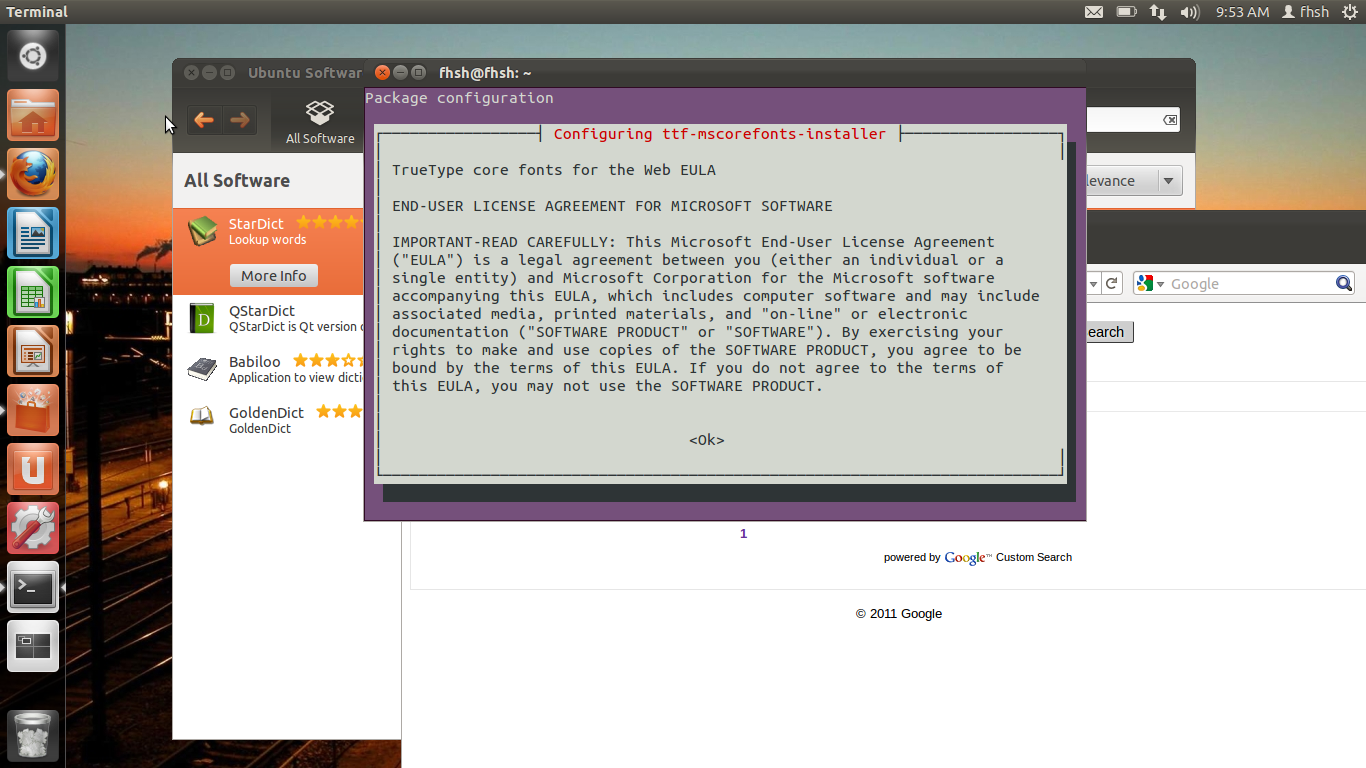Viewport: 1366px width, 768px height.
Task: Open the battery indicator menu
Action: [x=1126, y=12]
